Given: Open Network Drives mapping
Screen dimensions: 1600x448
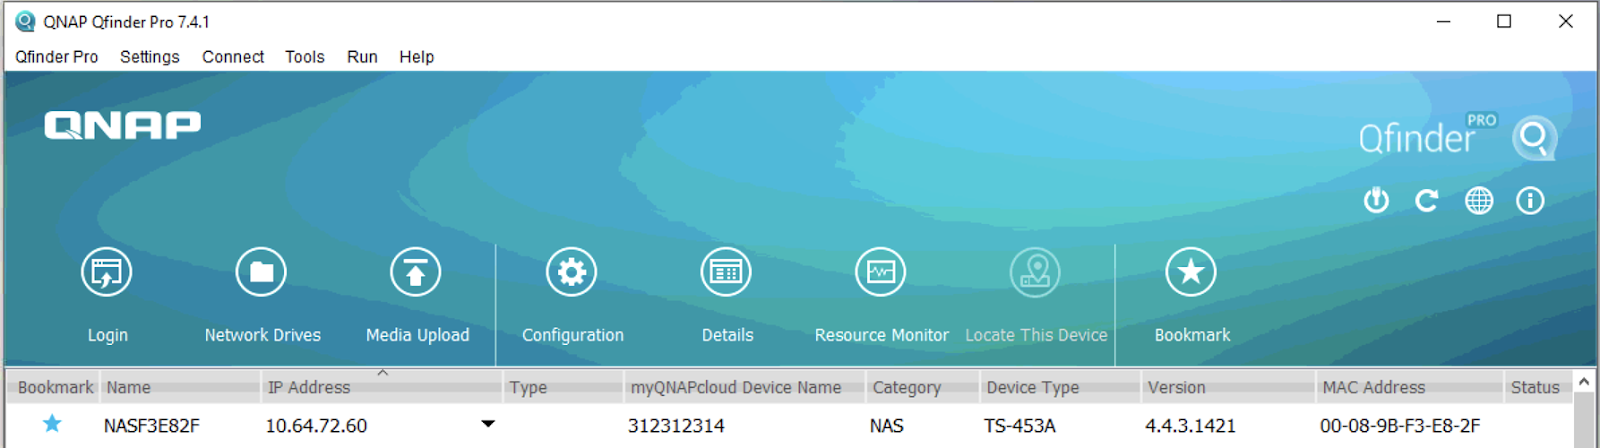Looking at the screenshot, I should 261,273.
